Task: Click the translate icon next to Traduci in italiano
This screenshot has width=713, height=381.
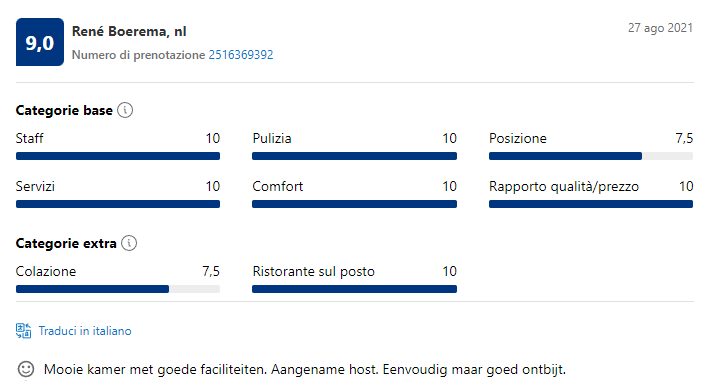Action: point(24,331)
